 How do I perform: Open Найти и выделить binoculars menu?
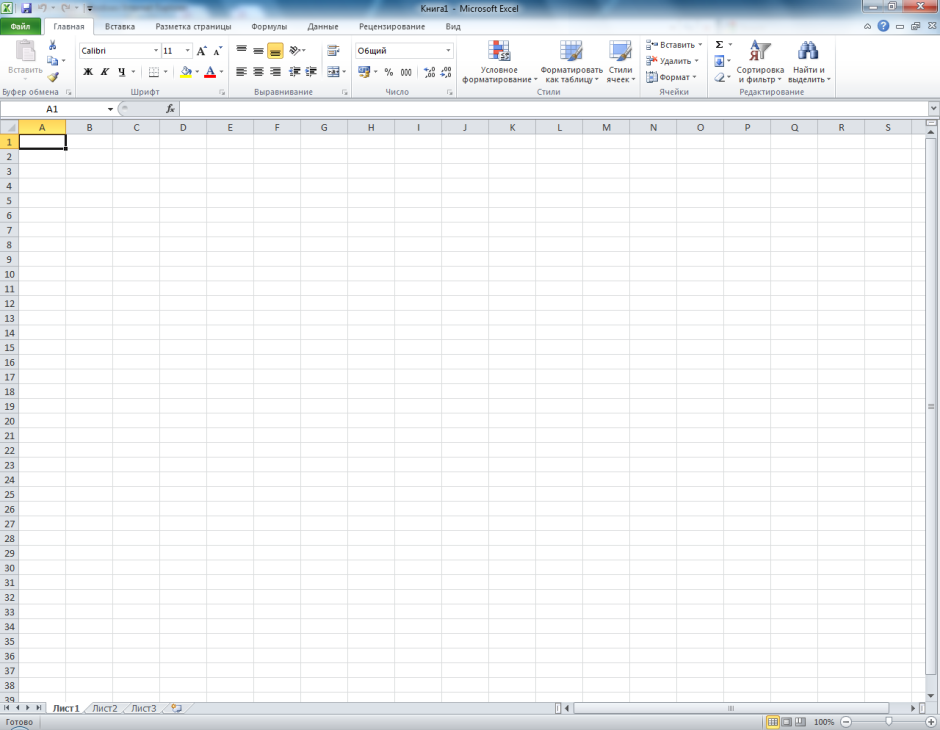tap(809, 62)
